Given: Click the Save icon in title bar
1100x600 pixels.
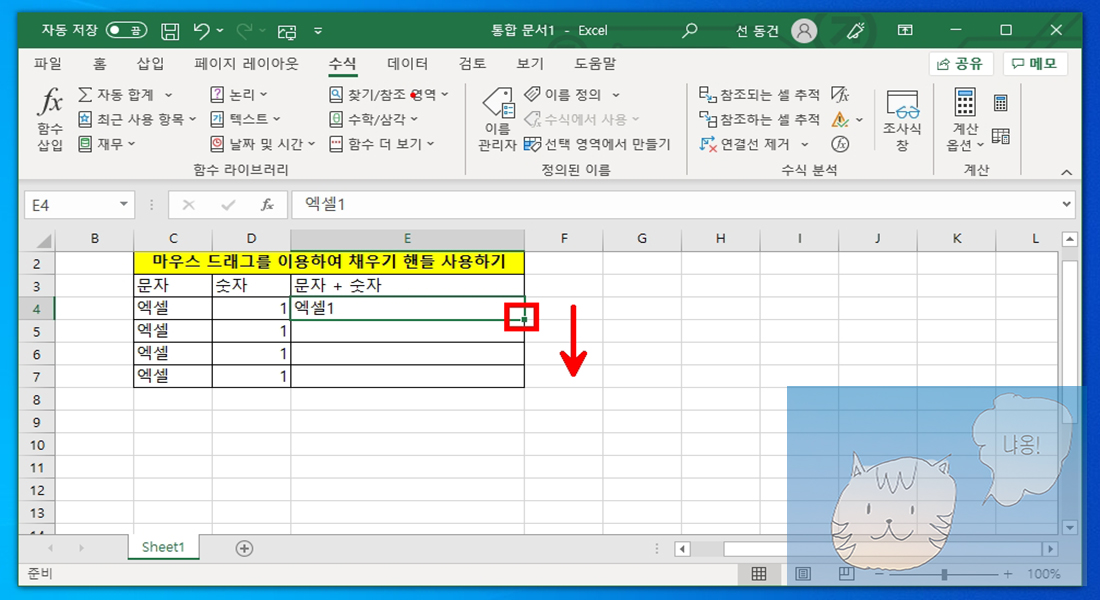Looking at the screenshot, I should (170, 31).
